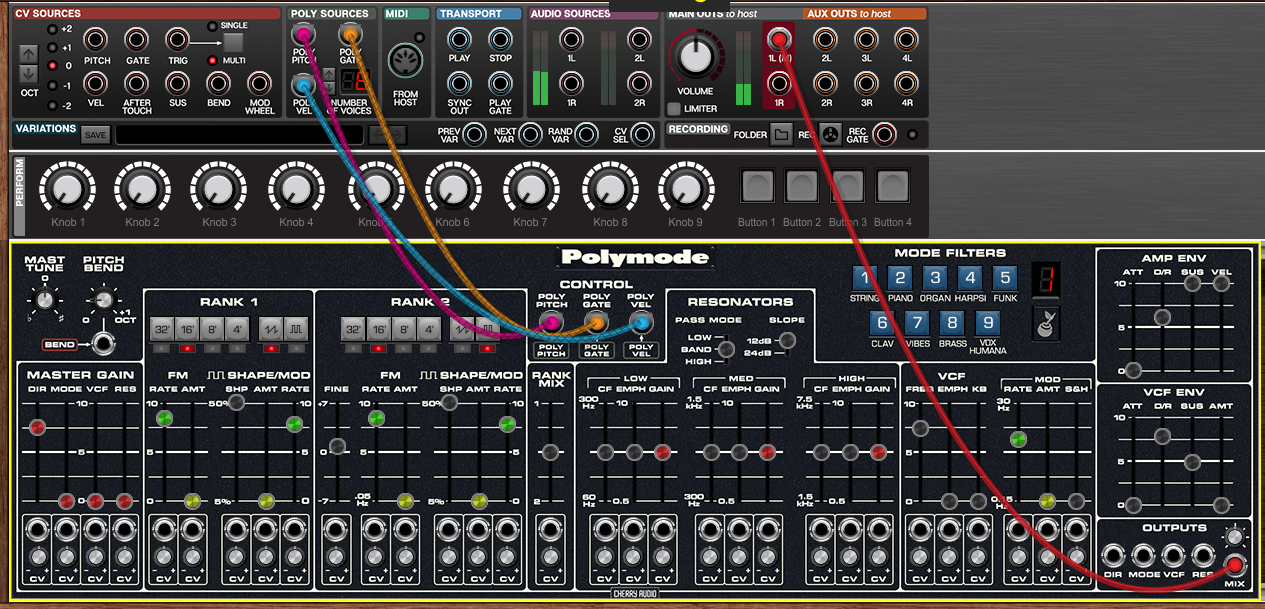This screenshot has width=1265, height=609.
Task: Click the TRIG CV source jack
Action: (178, 40)
